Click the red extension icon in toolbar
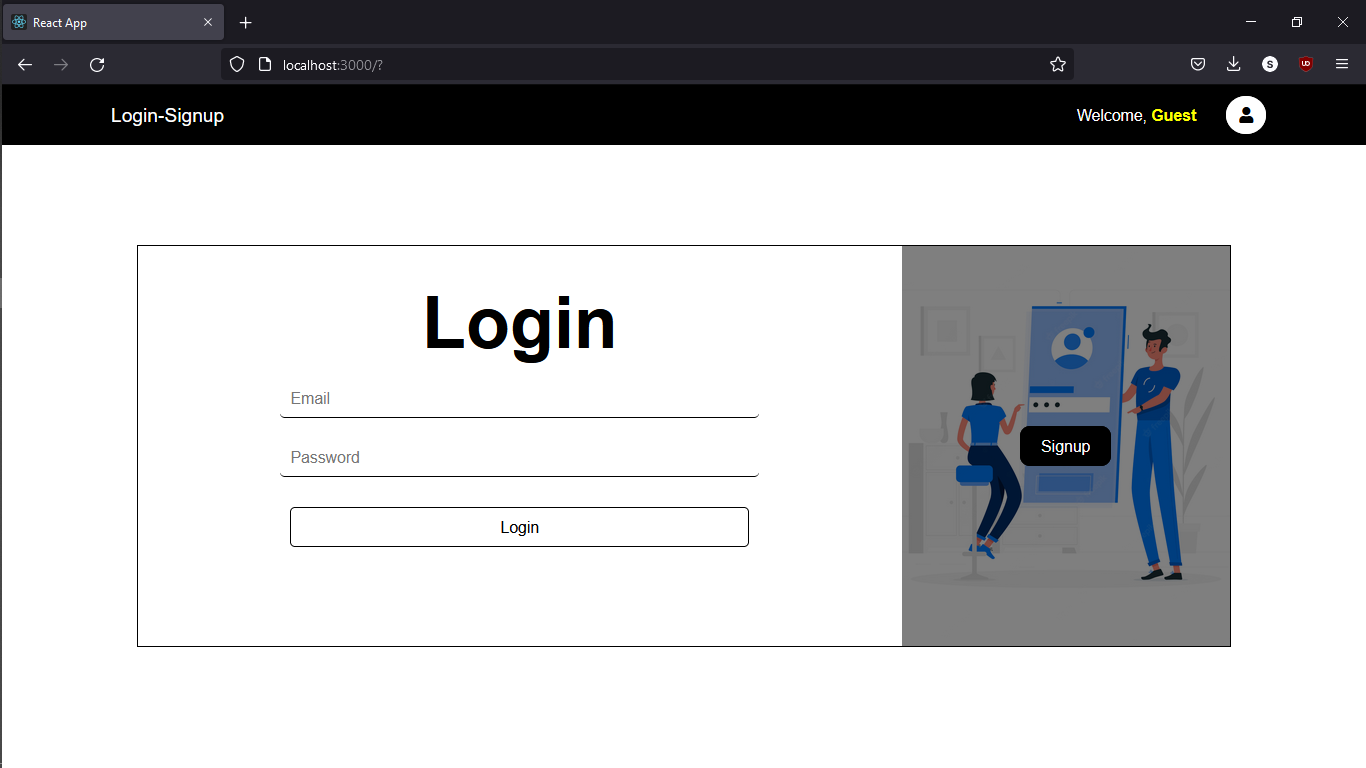 [x=1305, y=64]
